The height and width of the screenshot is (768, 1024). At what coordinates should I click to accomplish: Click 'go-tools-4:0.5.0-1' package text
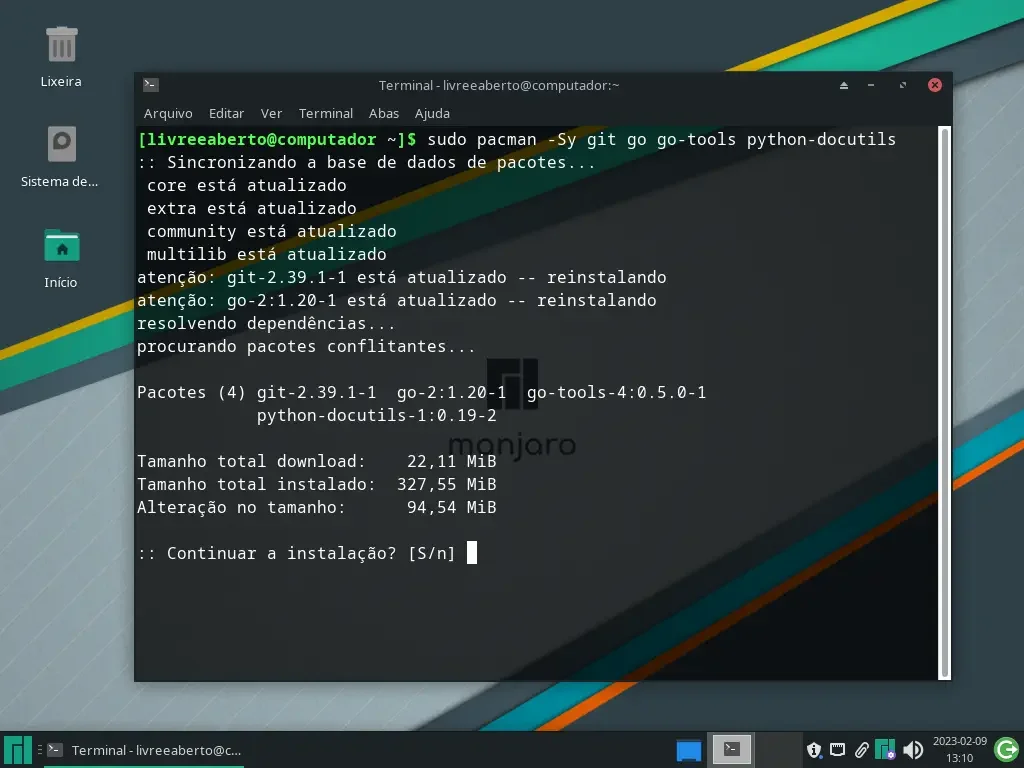tap(616, 392)
